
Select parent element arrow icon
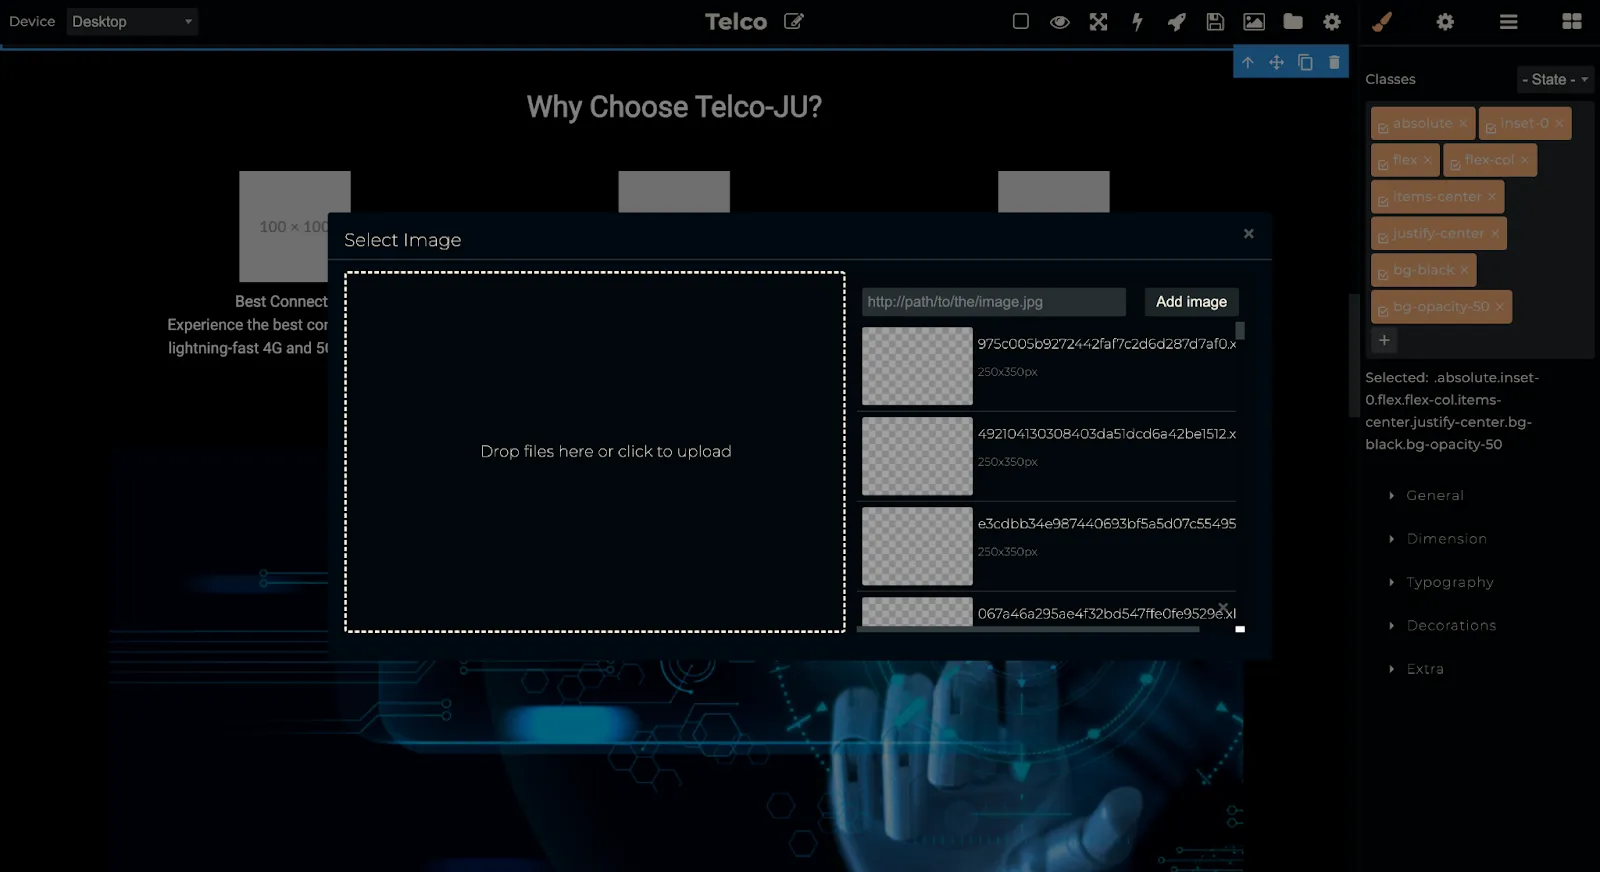point(1247,62)
